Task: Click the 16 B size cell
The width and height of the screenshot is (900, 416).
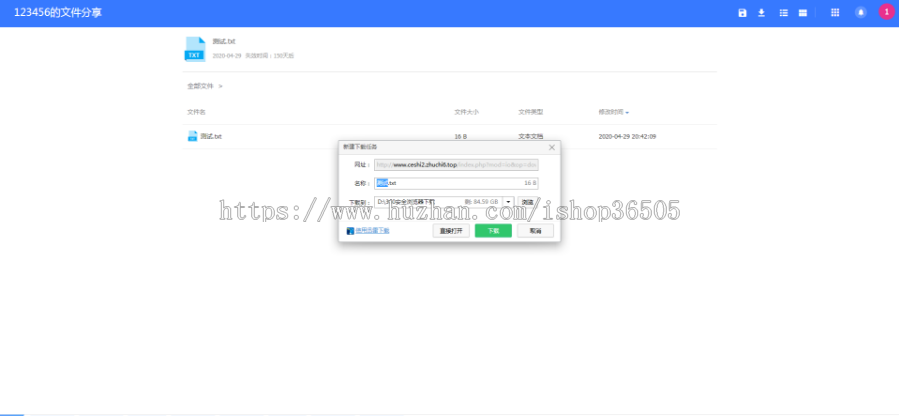Action: [460, 137]
